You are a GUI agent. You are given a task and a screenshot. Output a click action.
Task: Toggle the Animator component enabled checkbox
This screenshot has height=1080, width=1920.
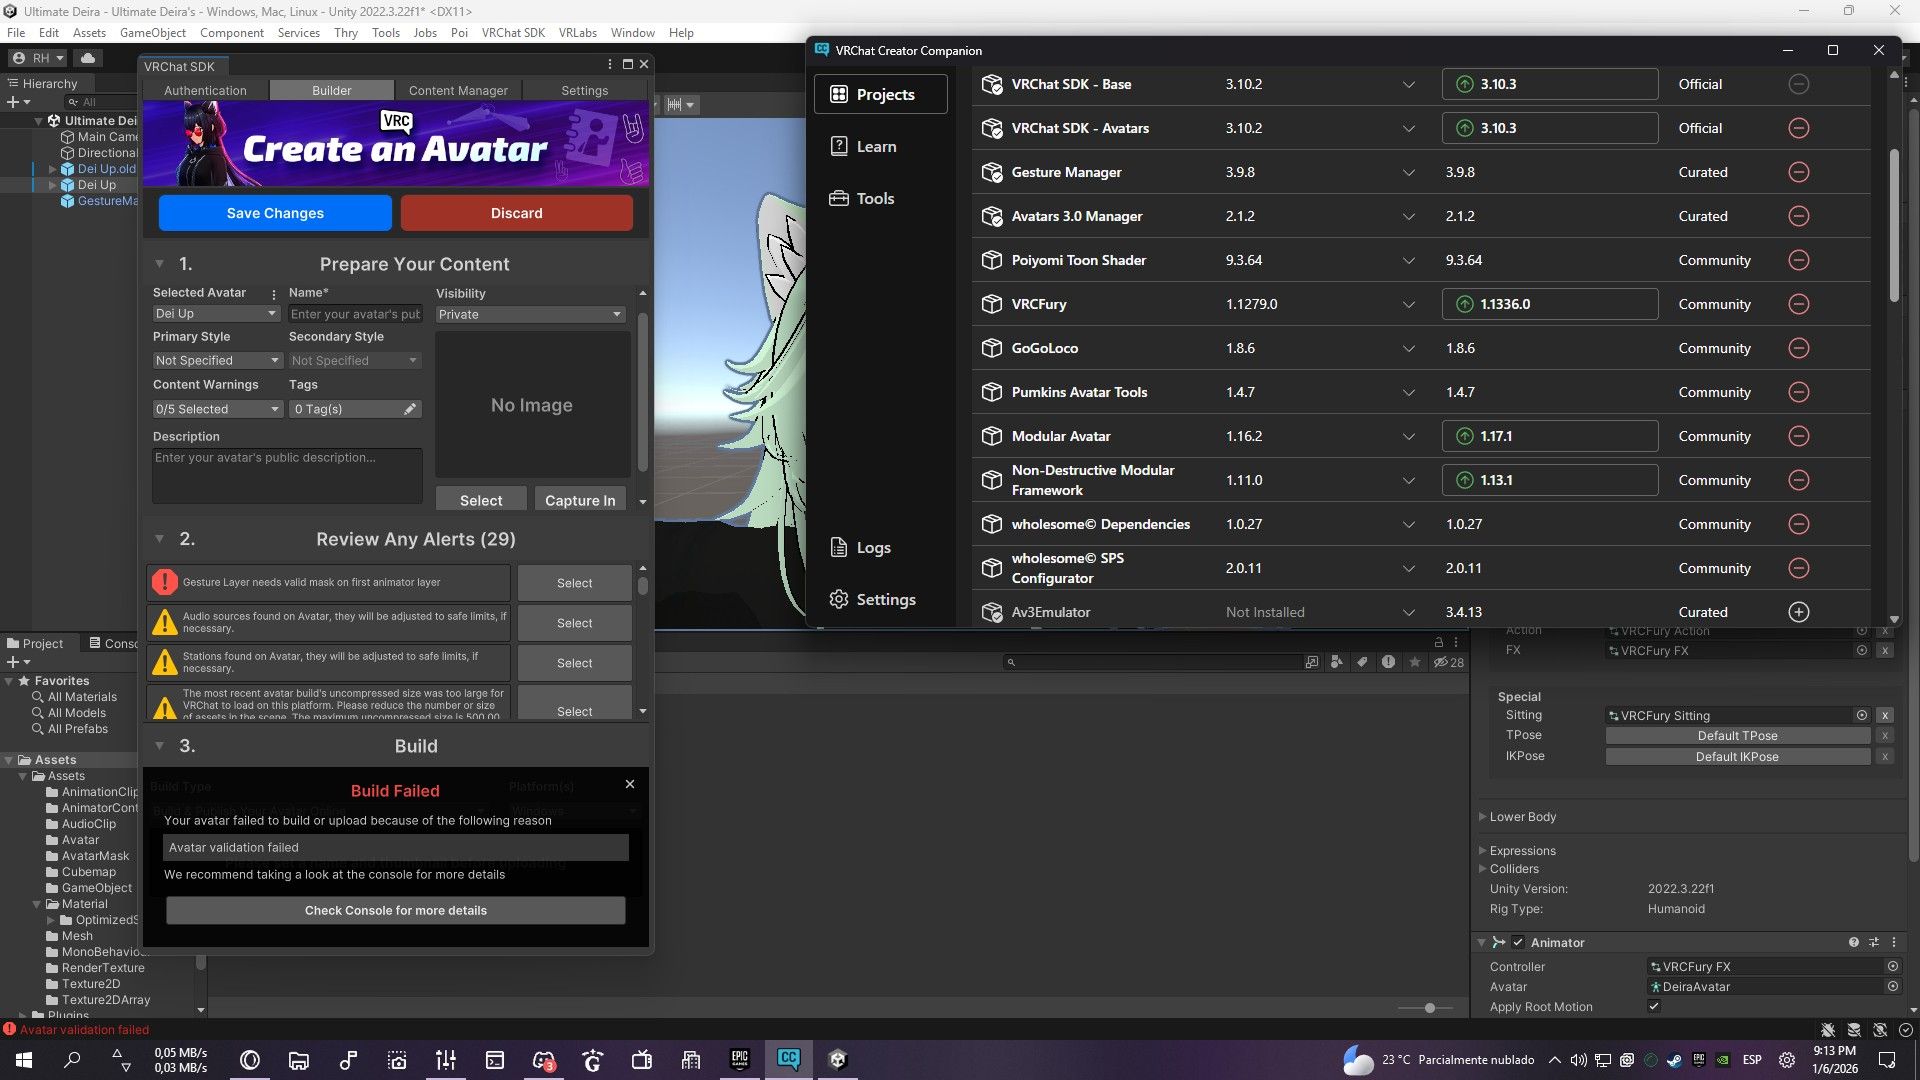pos(1518,943)
